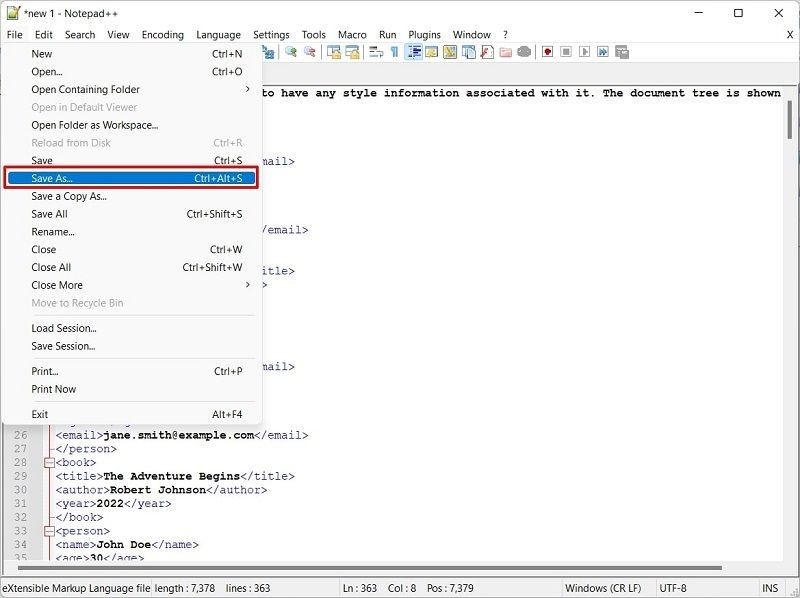The height and width of the screenshot is (598, 800).
Task: Enable synchronized vertical scrolling icon
Action: pyautogui.click(x=334, y=52)
